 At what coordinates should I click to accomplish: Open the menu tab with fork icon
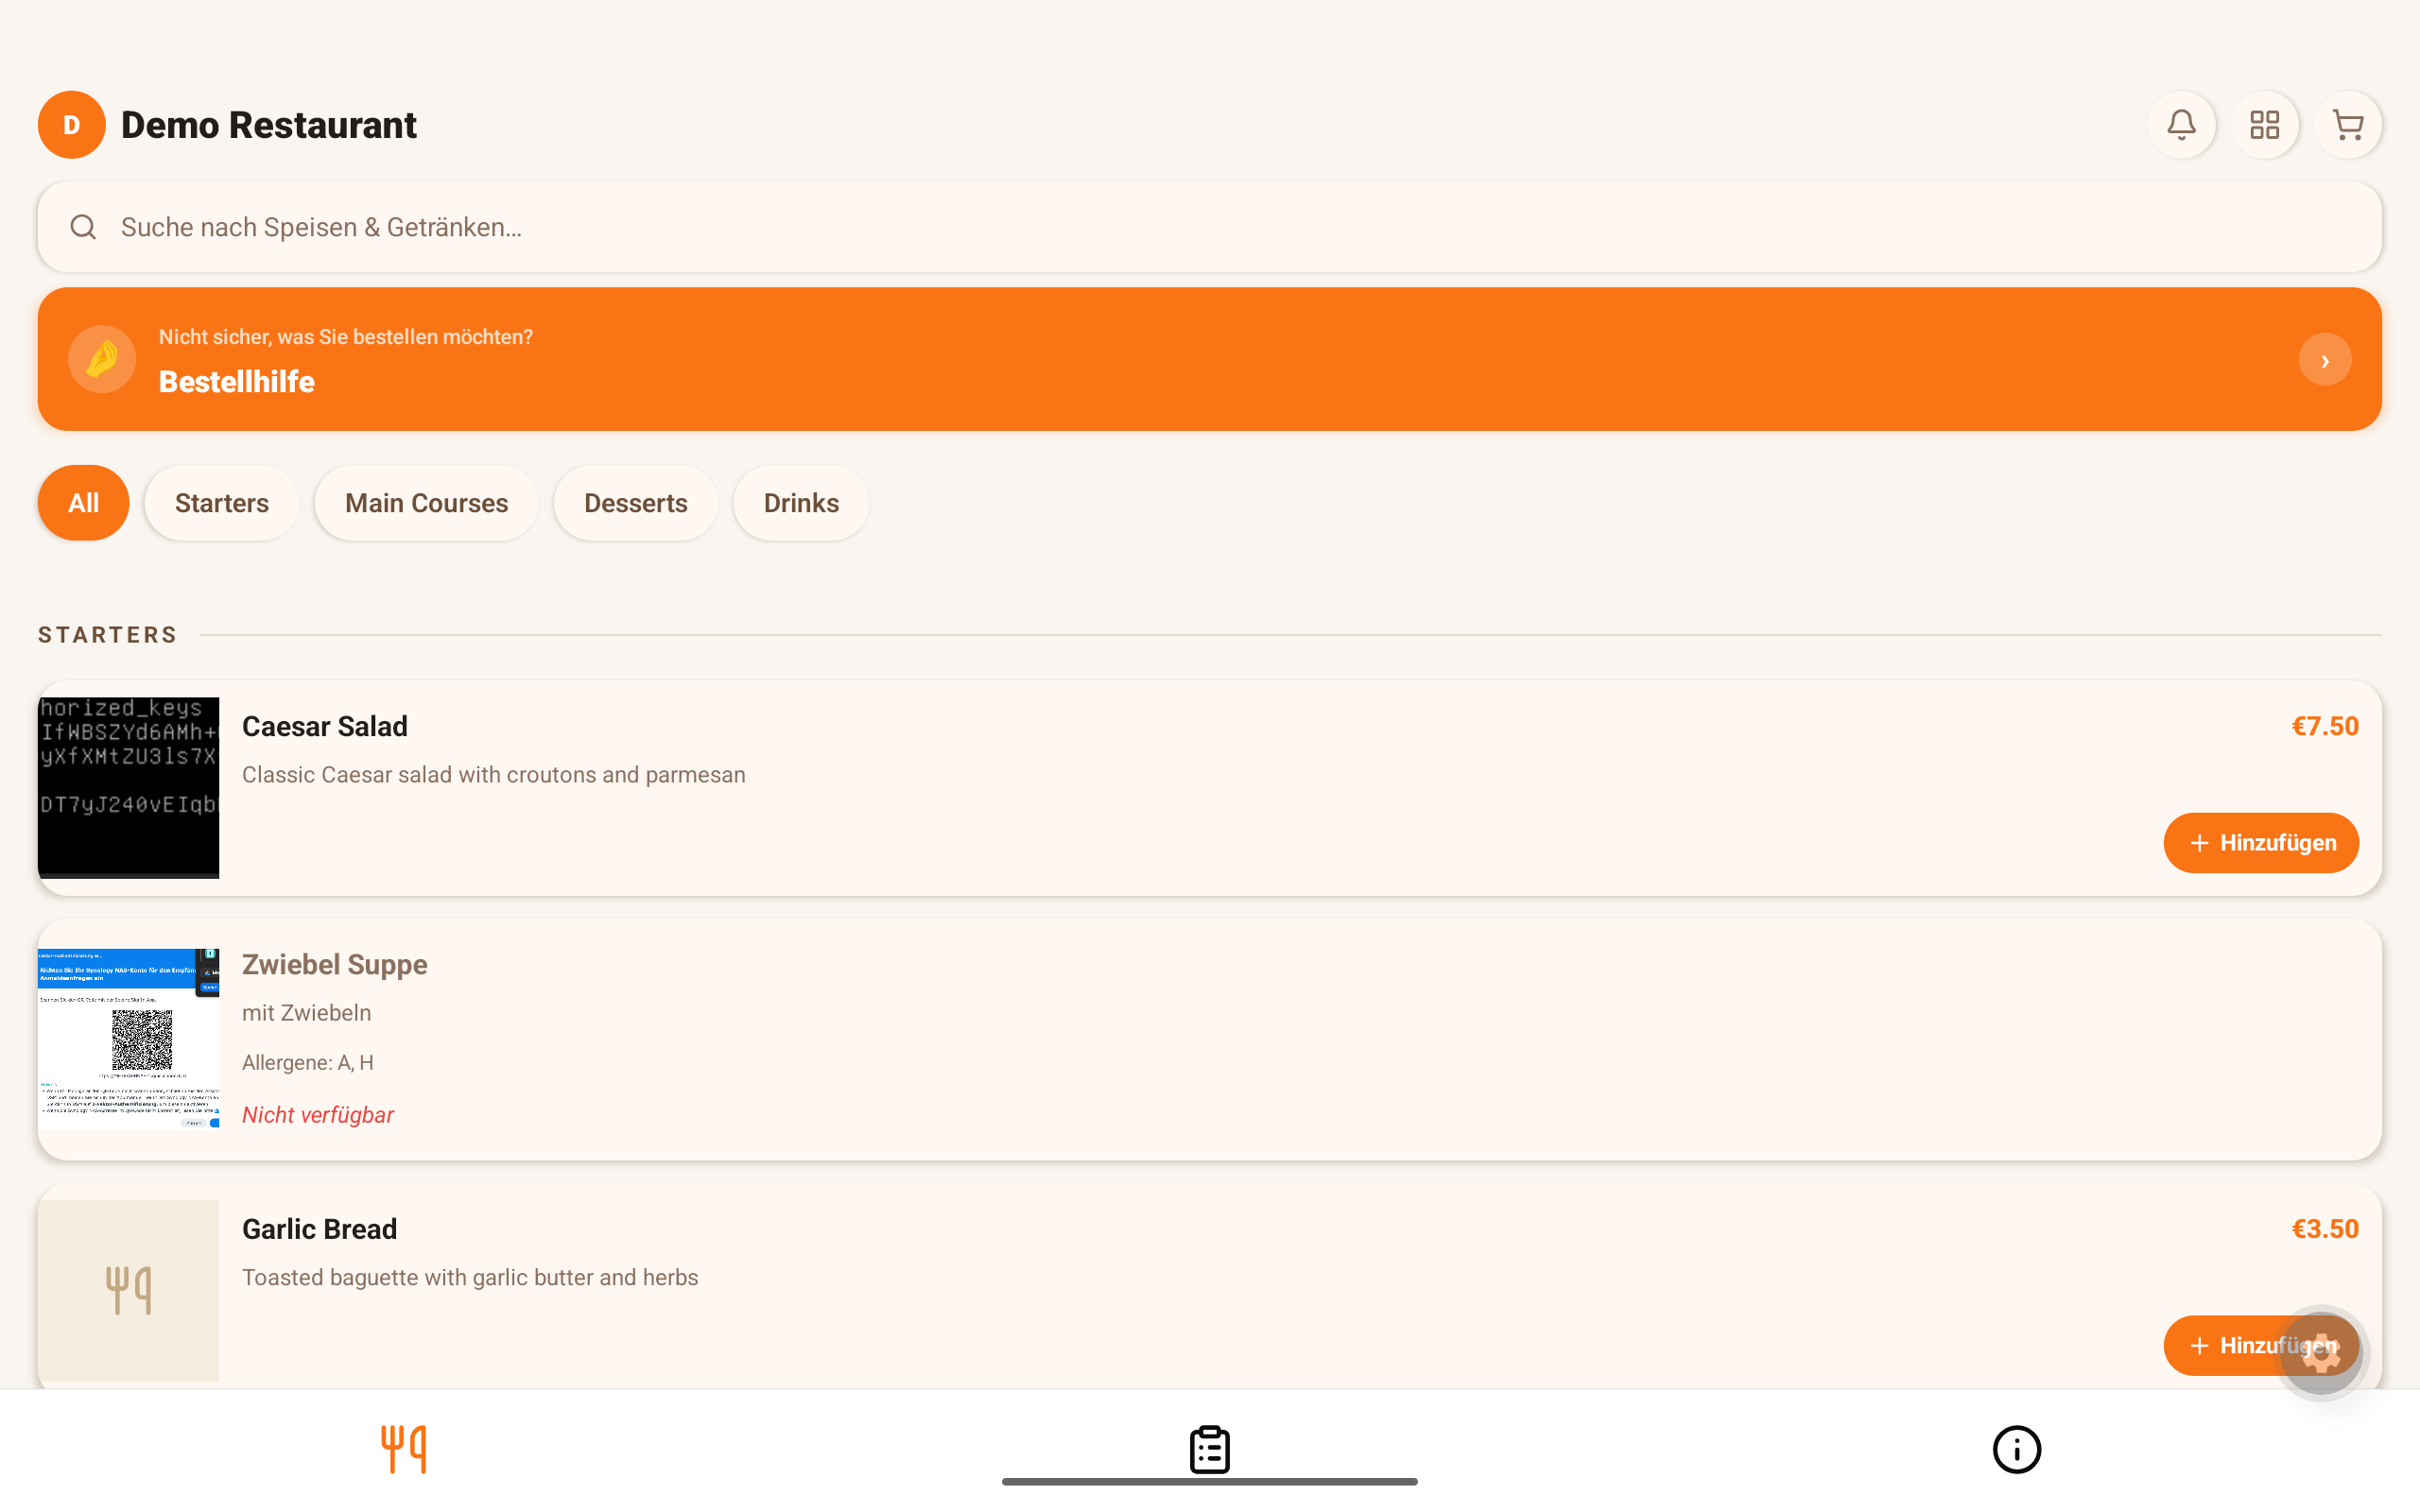403,1449
